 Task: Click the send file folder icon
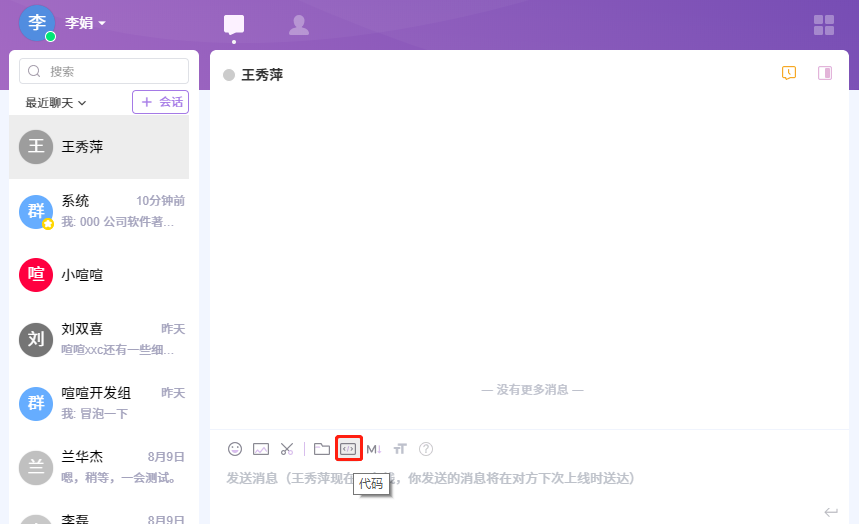pyautogui.click(x=321, y=449)
